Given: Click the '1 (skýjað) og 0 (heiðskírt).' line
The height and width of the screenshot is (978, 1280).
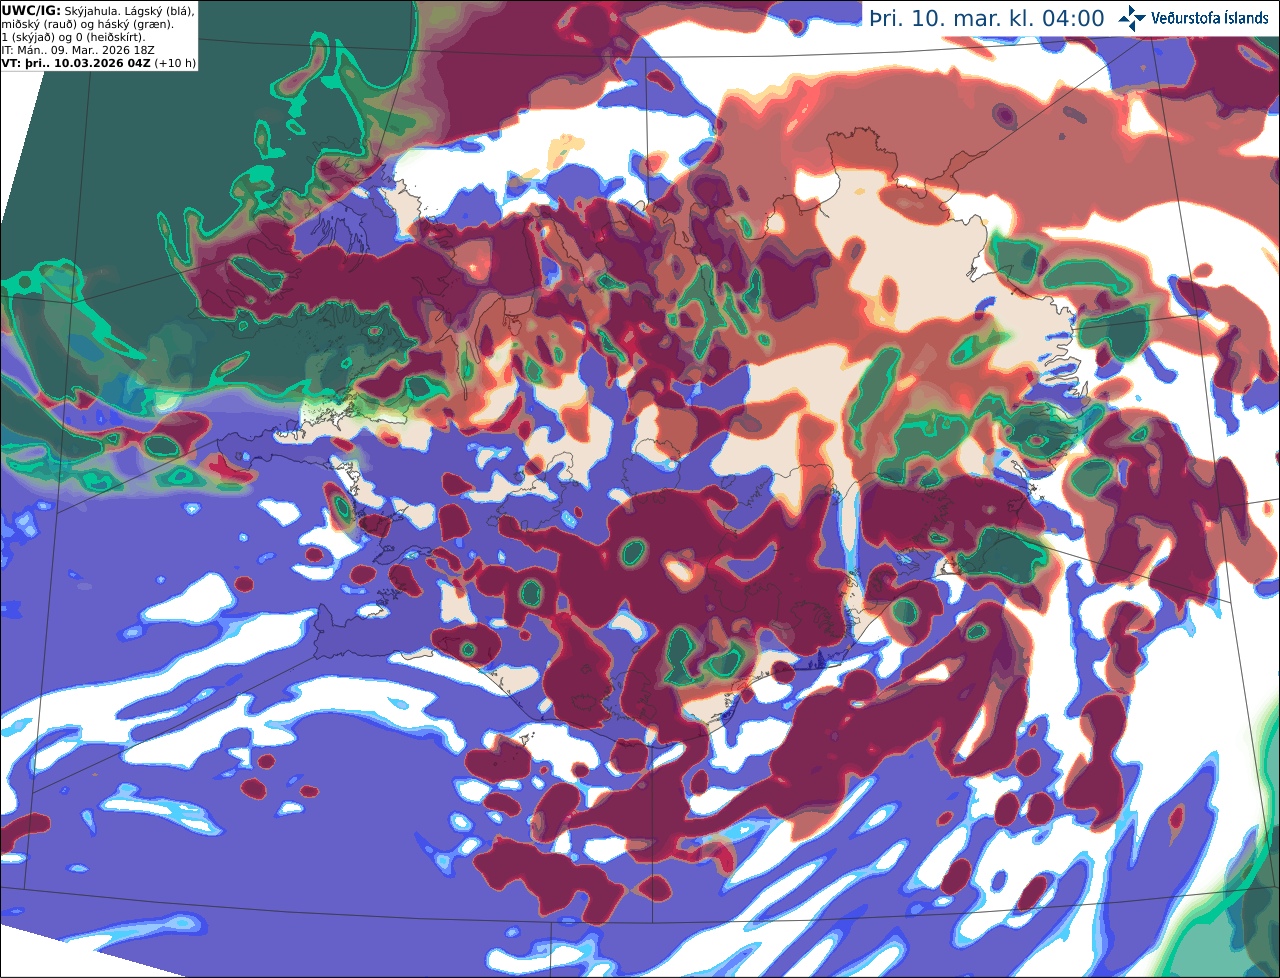Looking at the screenshot, I should (x=73, y=37).
